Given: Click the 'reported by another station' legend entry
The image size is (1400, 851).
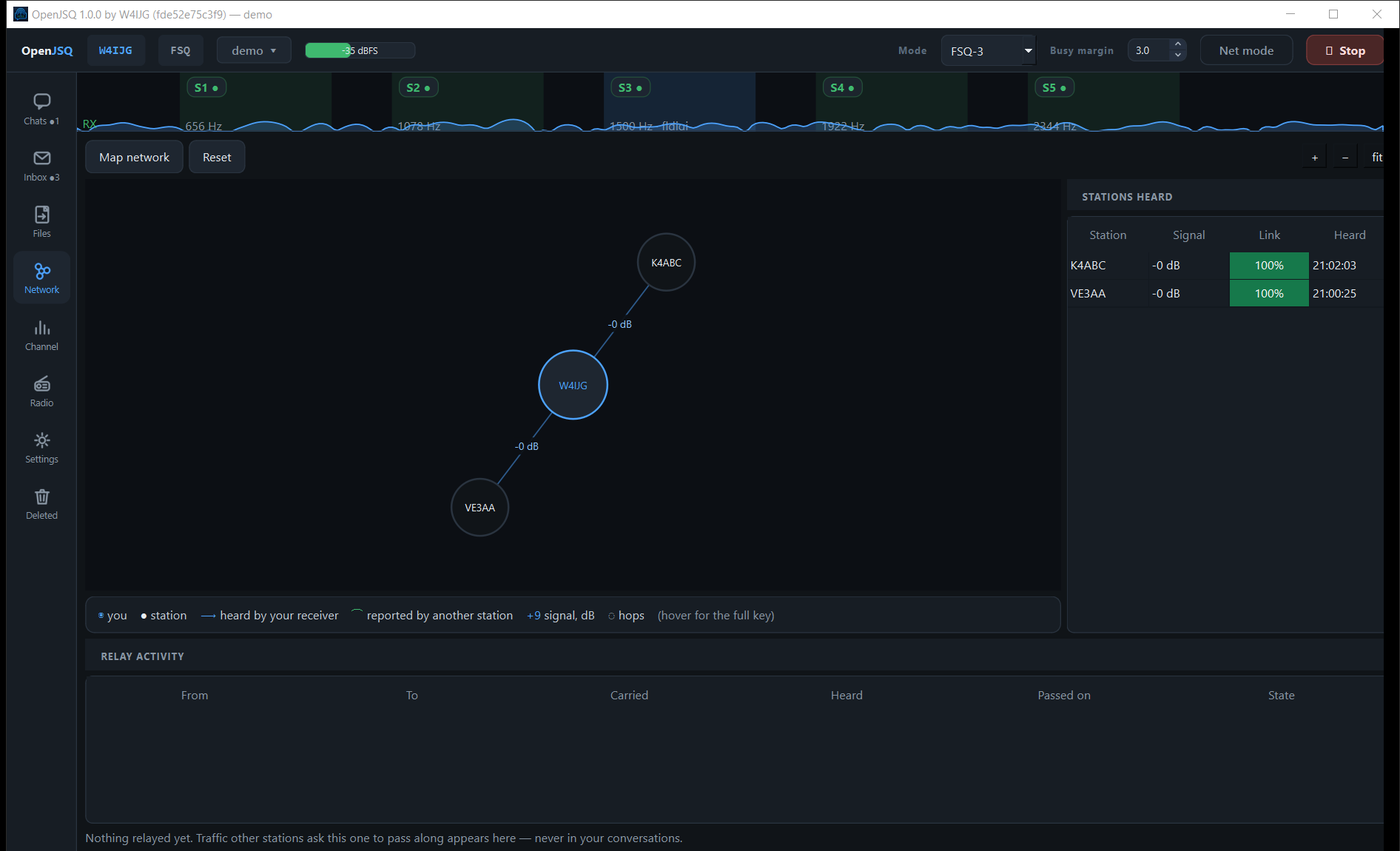Looking at the screenshot, I should (x=432, y=615).
